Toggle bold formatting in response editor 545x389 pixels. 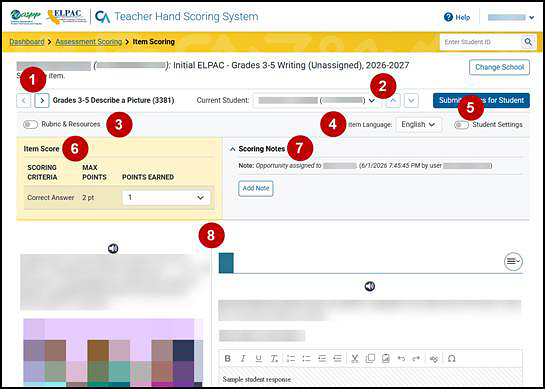(x=228, y=358)
